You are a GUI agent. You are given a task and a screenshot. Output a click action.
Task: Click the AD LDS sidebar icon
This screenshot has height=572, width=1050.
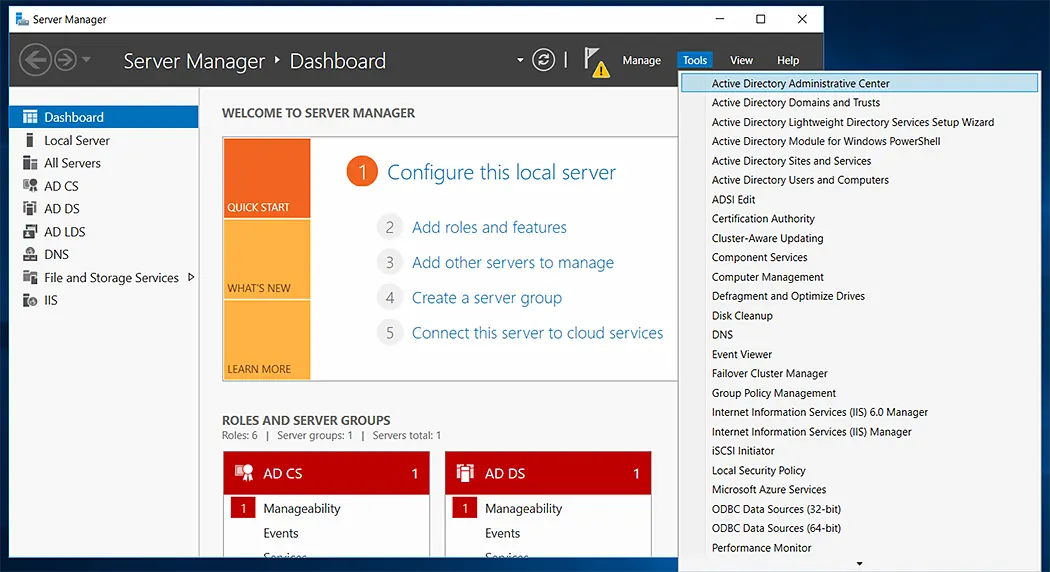pos(30,232)
